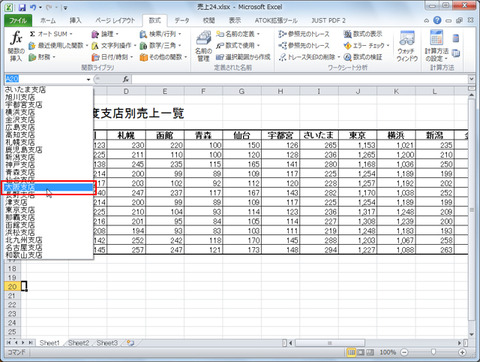
Task: Click 数式の検証 icon
Action: tap(348, 57)
